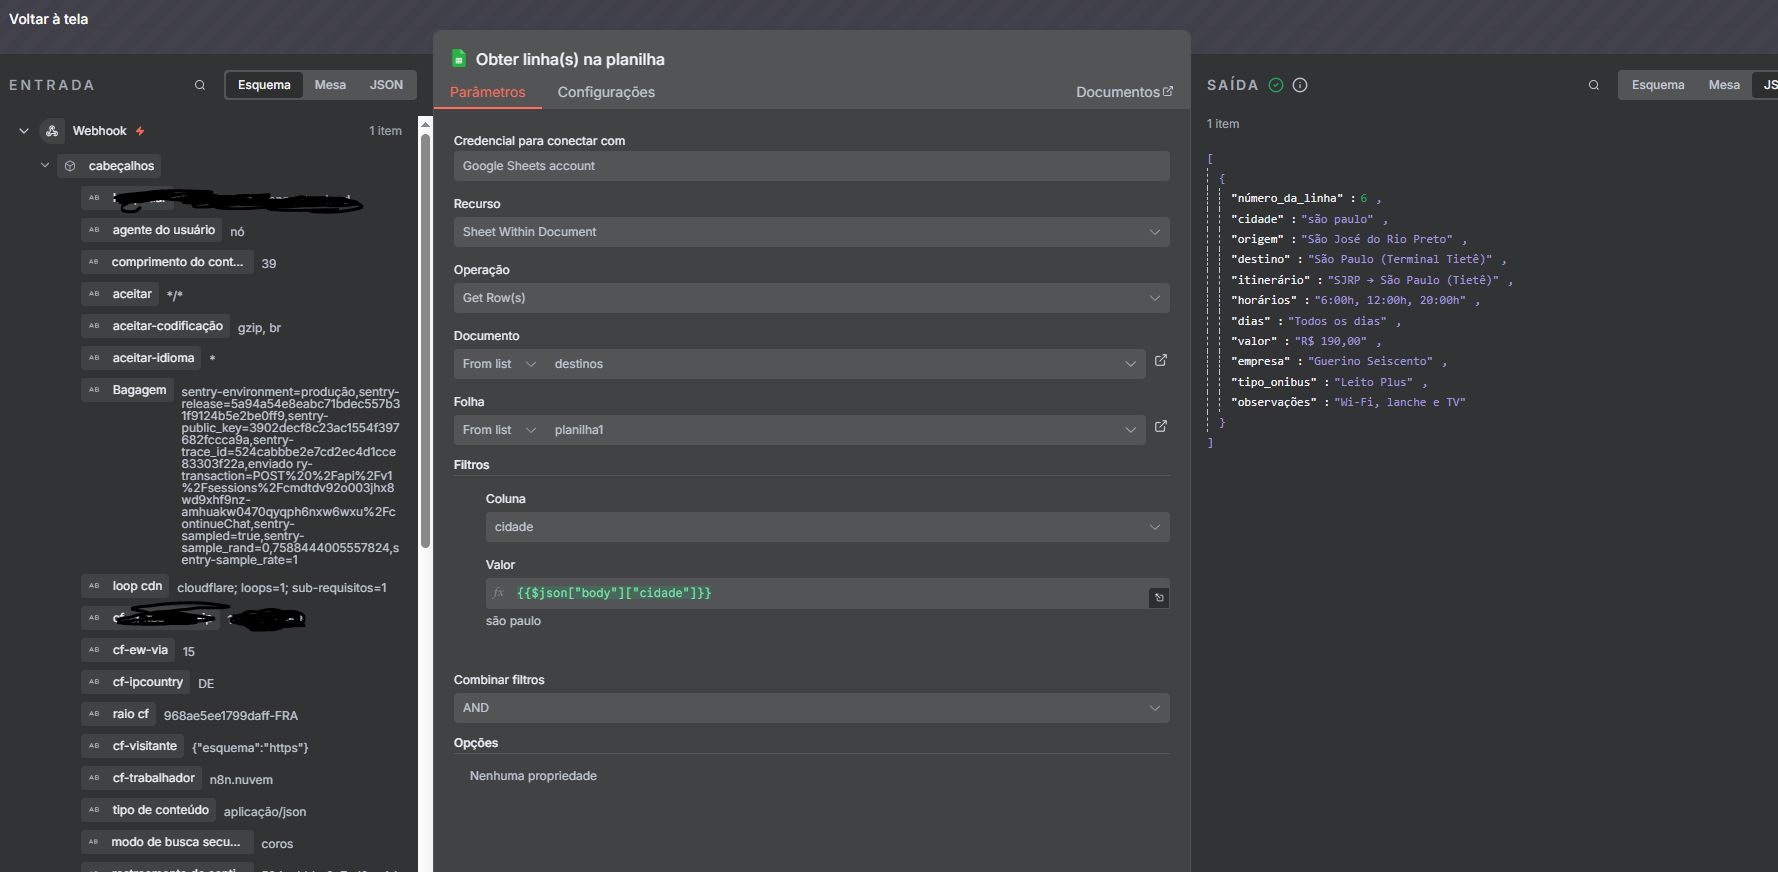
Task: Click the aceitar-idioma field pill
Action: (x=142, y=358)
